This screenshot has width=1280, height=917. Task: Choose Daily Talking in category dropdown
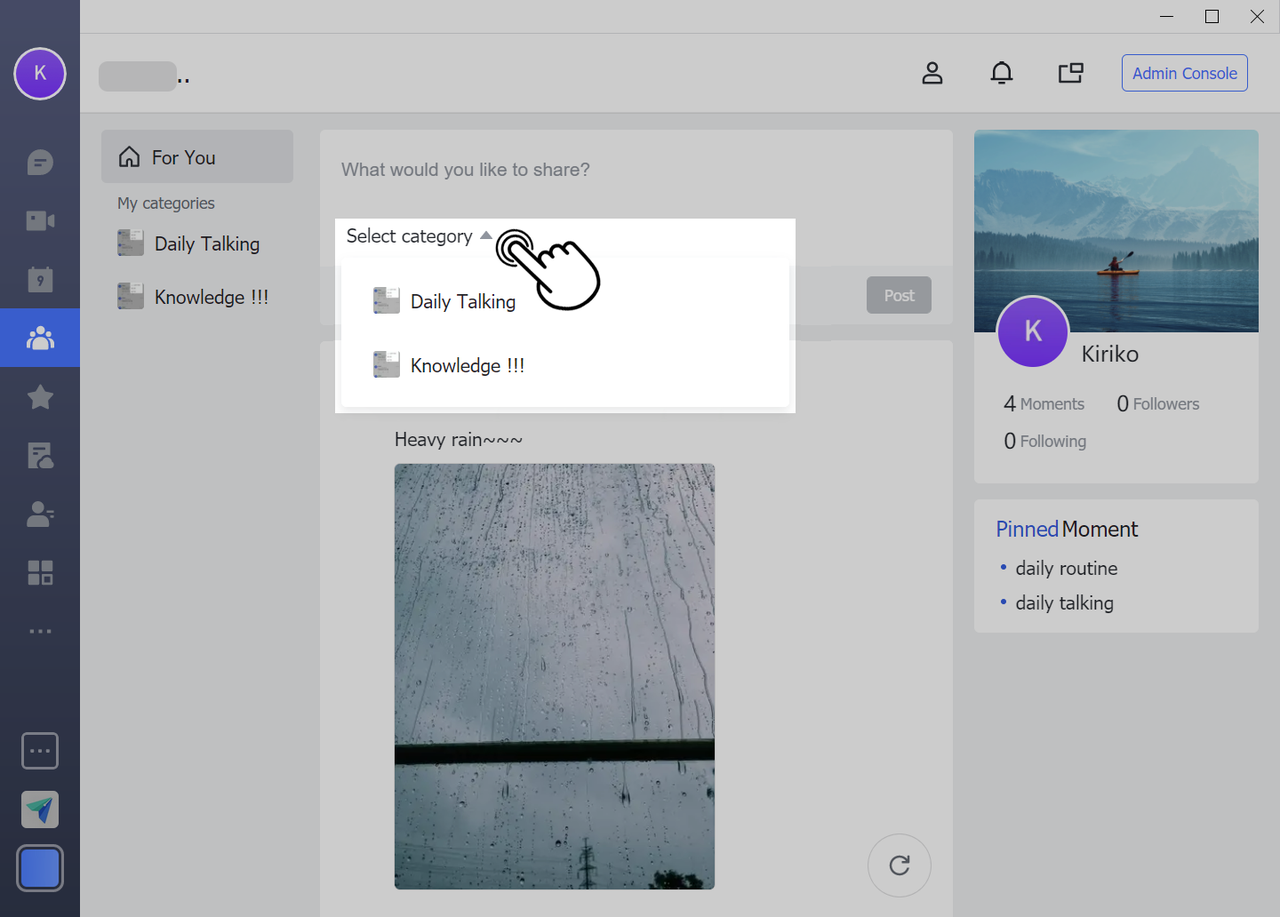462,301
